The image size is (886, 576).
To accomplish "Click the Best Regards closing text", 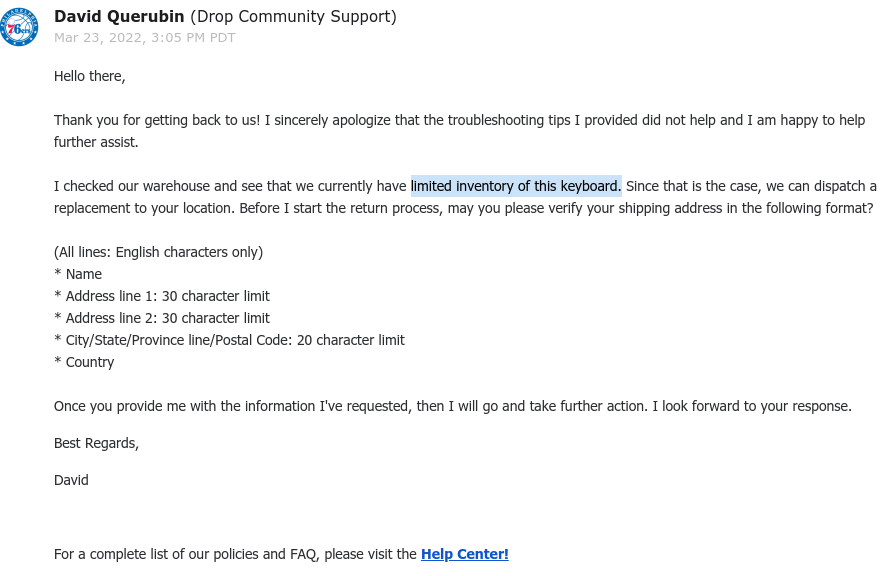I will (96, 443).
